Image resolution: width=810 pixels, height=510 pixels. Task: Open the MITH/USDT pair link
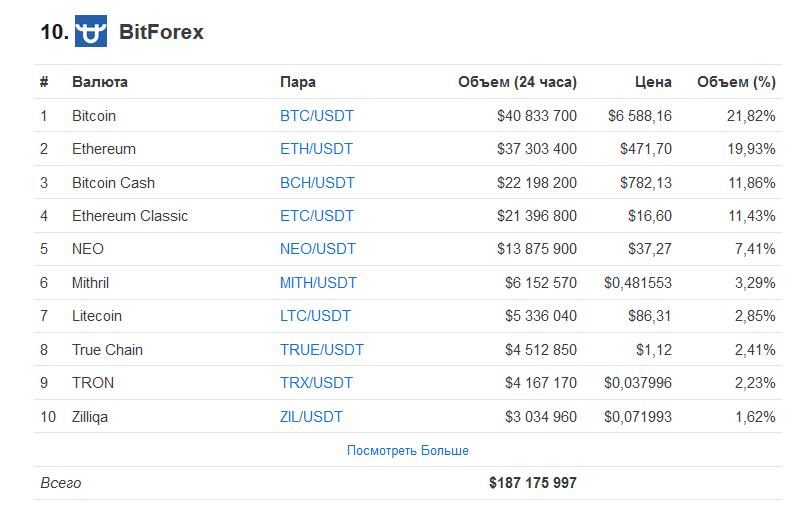318,283
